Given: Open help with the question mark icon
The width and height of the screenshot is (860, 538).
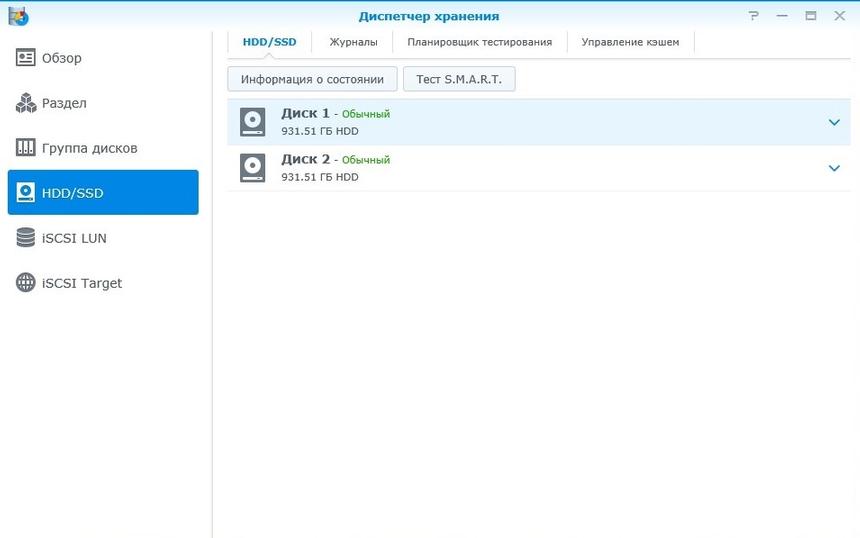Looking at the screenshot, I should point(754,16).
